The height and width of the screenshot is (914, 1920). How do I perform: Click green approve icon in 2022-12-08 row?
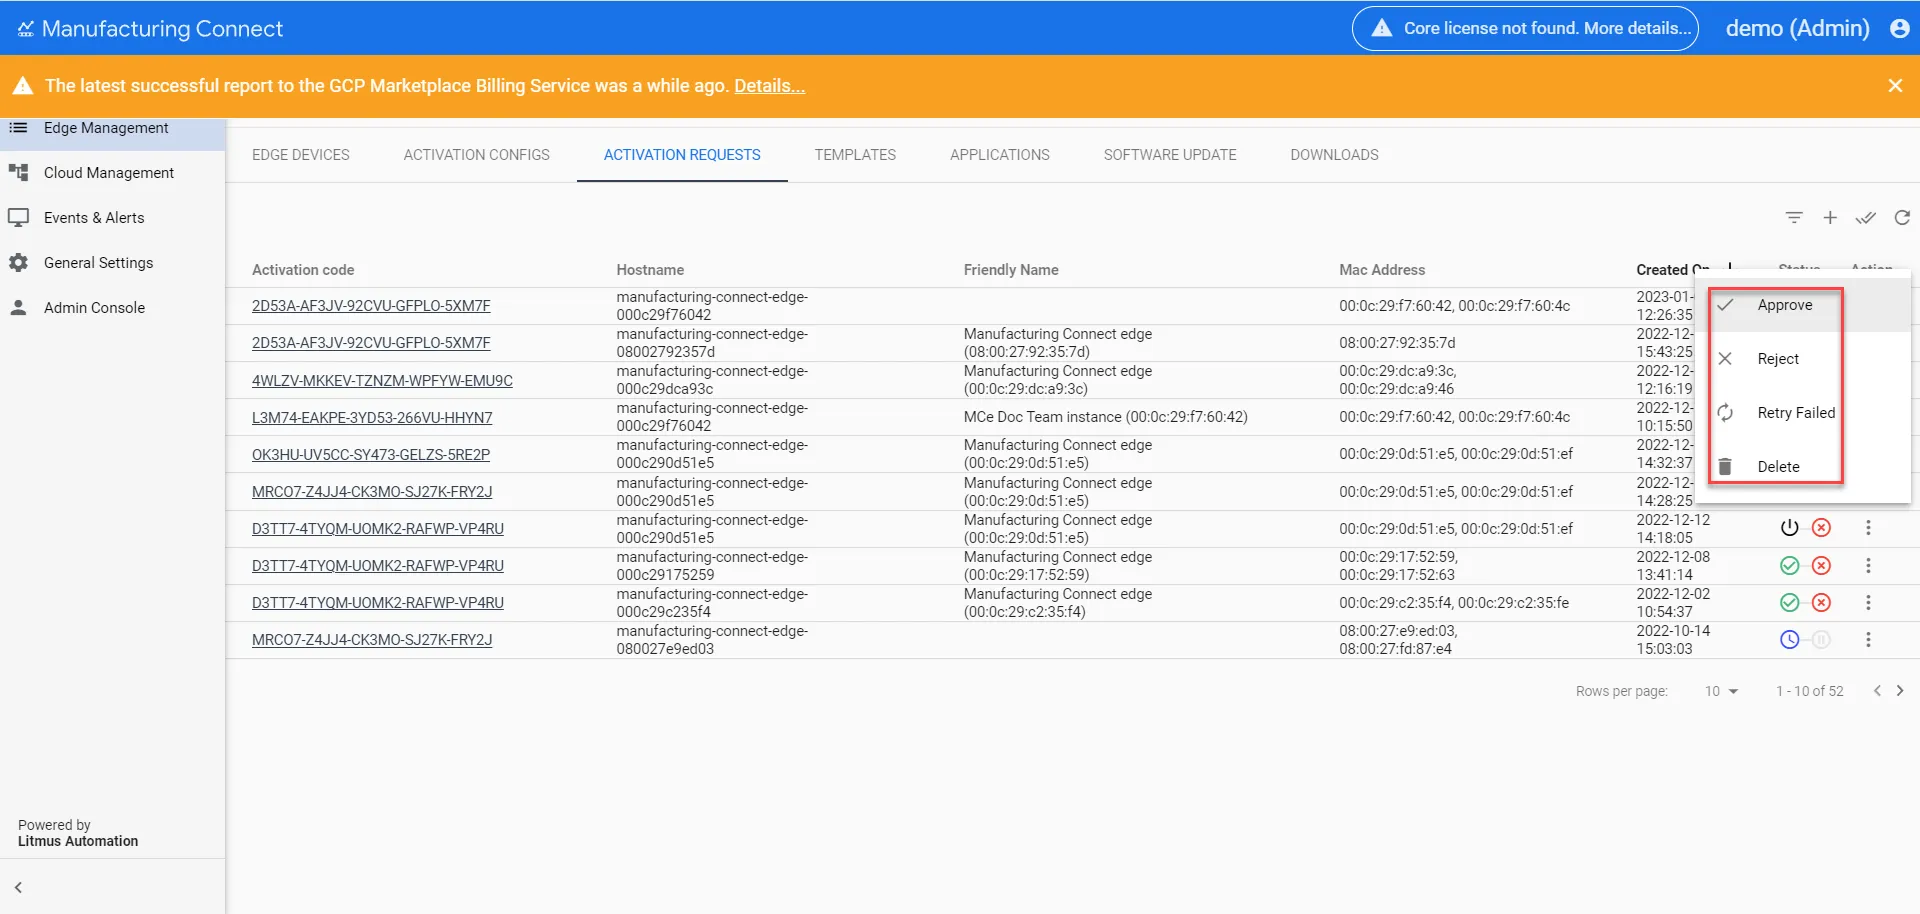pos(1790,566)
